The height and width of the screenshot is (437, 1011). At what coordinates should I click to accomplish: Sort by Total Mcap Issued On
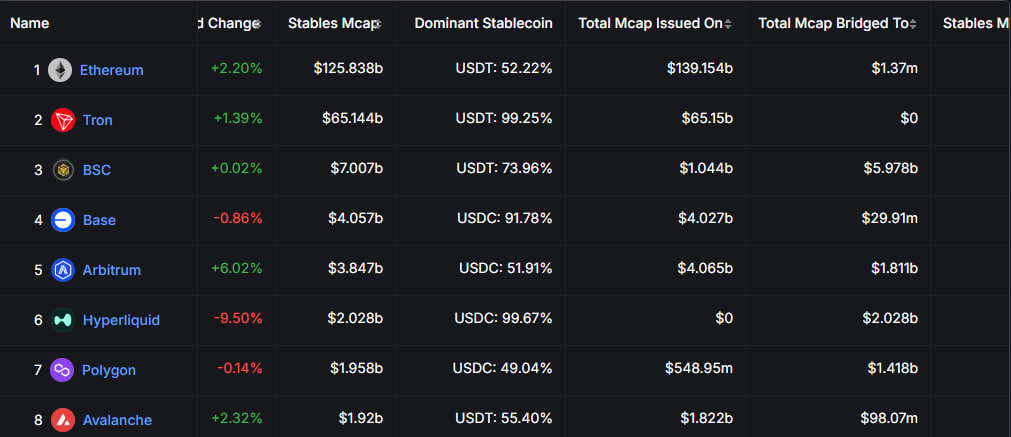pyautogui.click(x=727, y=23)
